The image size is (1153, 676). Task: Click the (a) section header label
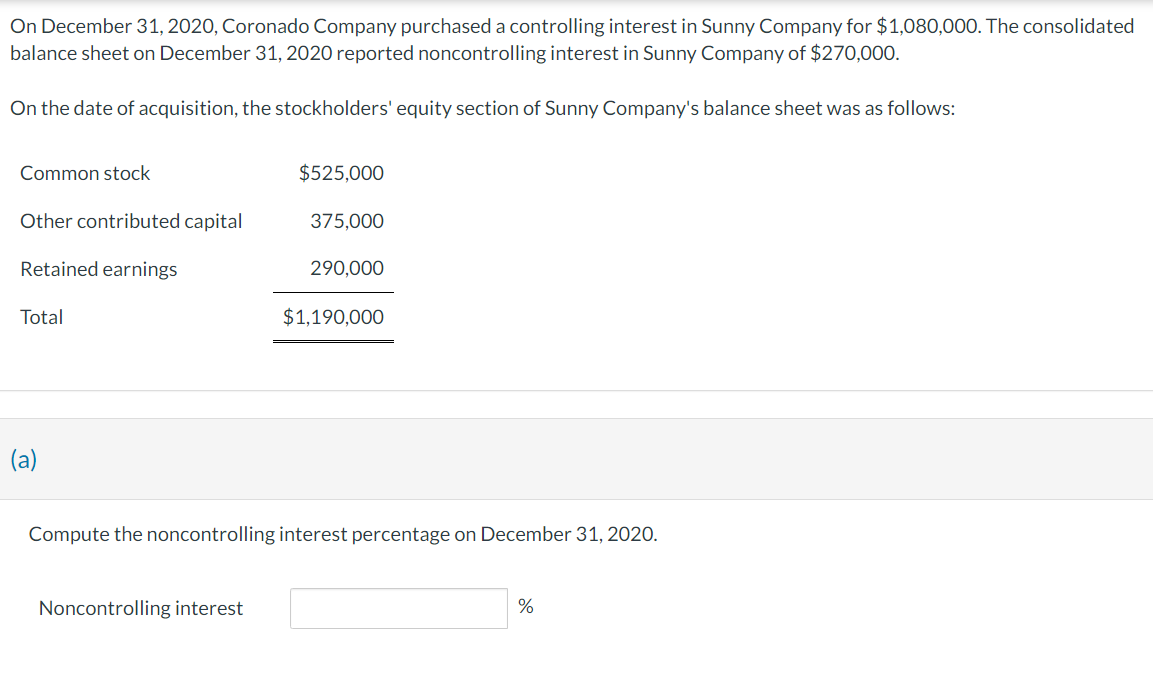click(24, 460)
